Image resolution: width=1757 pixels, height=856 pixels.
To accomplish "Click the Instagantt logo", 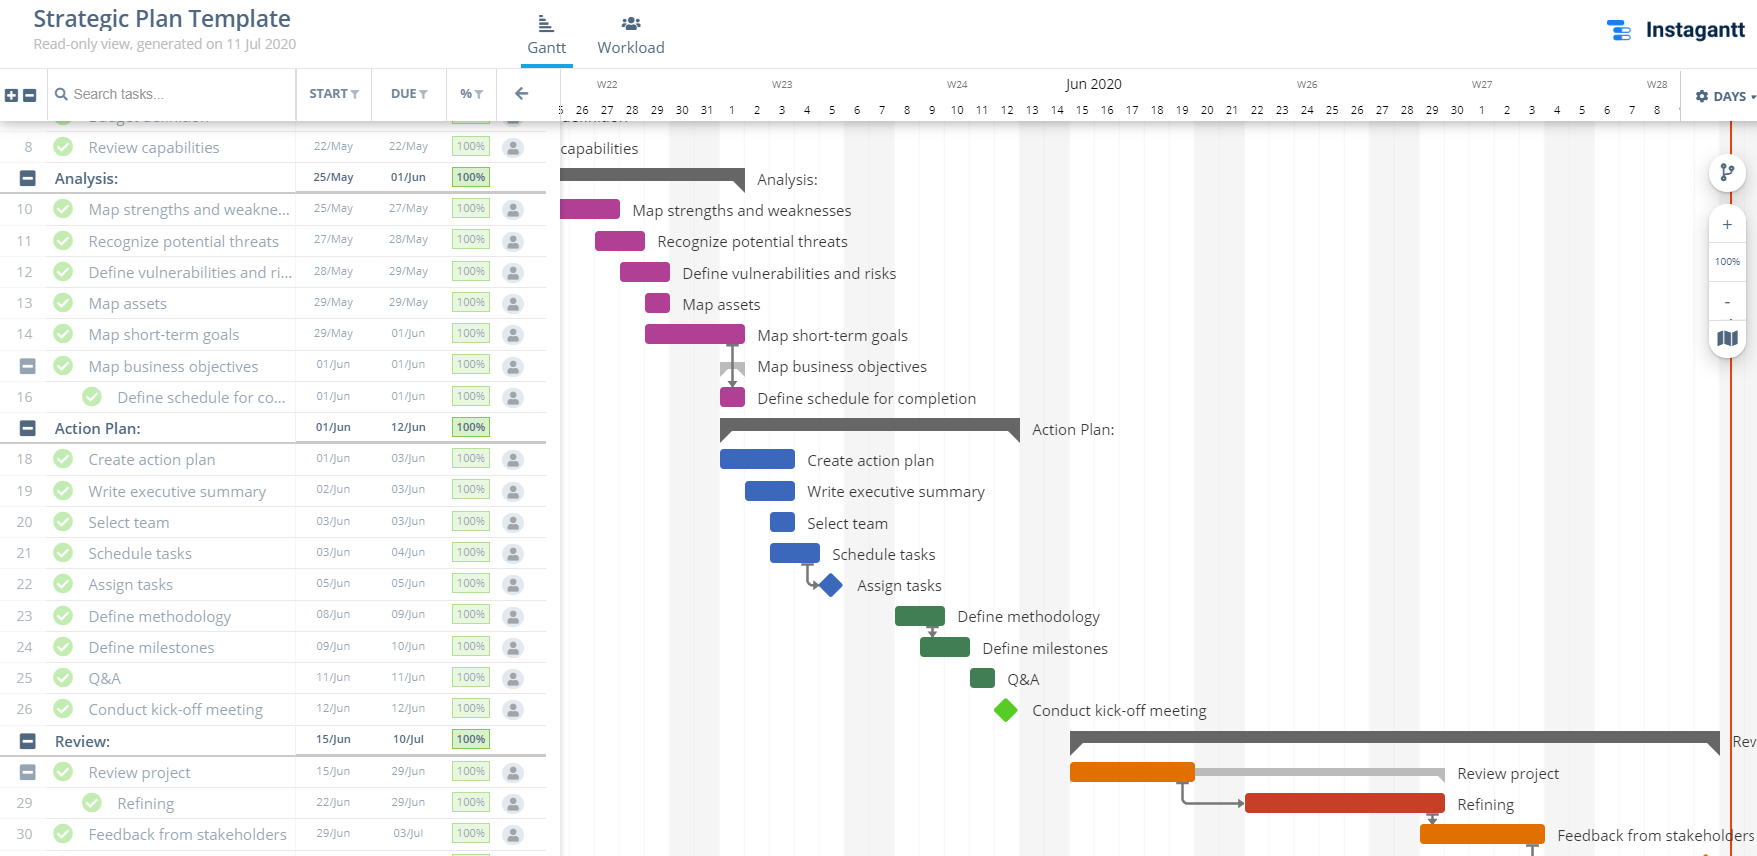I will click(x=1675, y=30).
